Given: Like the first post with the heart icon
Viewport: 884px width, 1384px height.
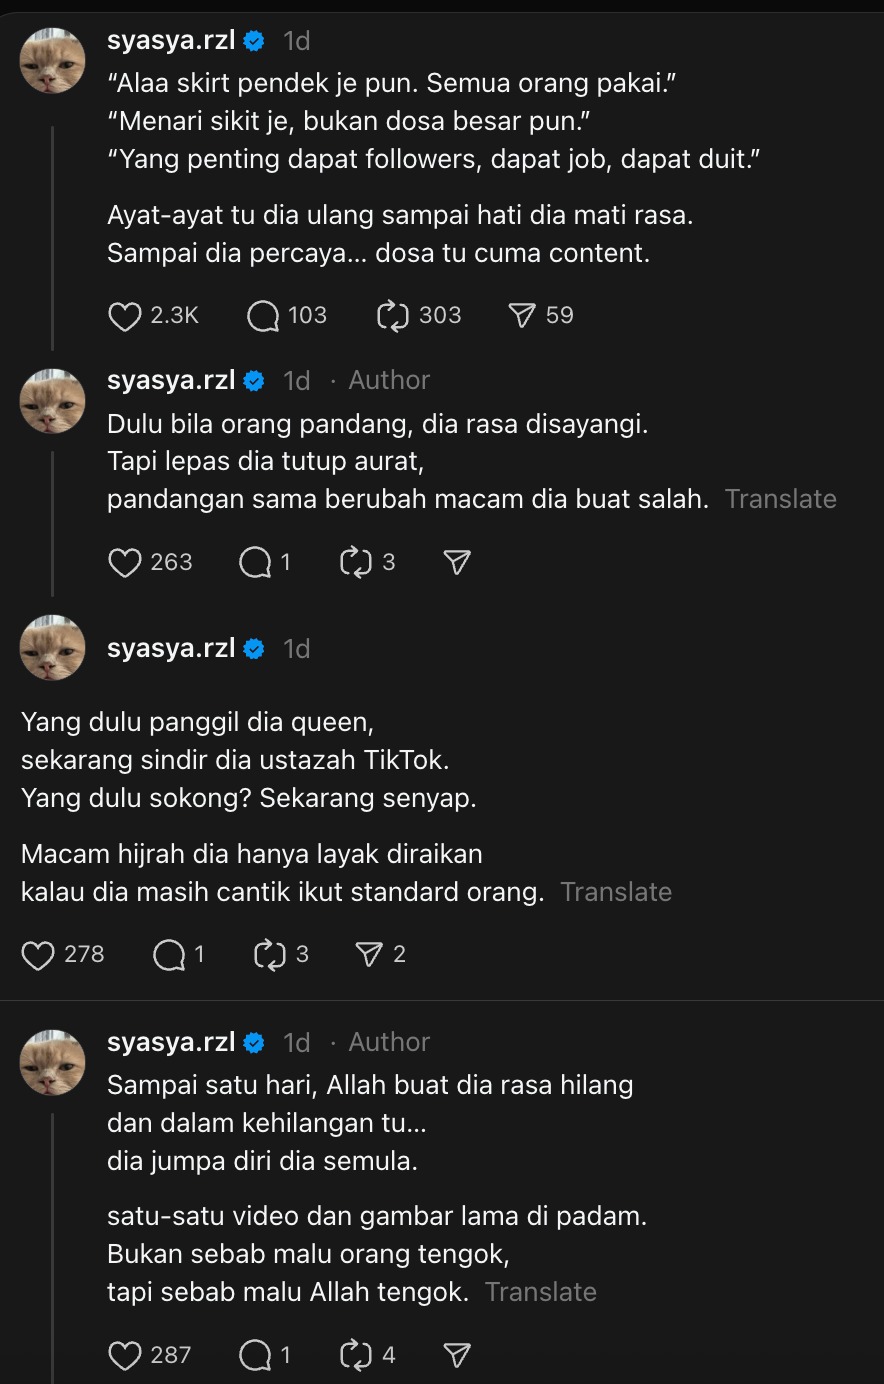Looking at the screenshot, I should click(x=124, y=315).
